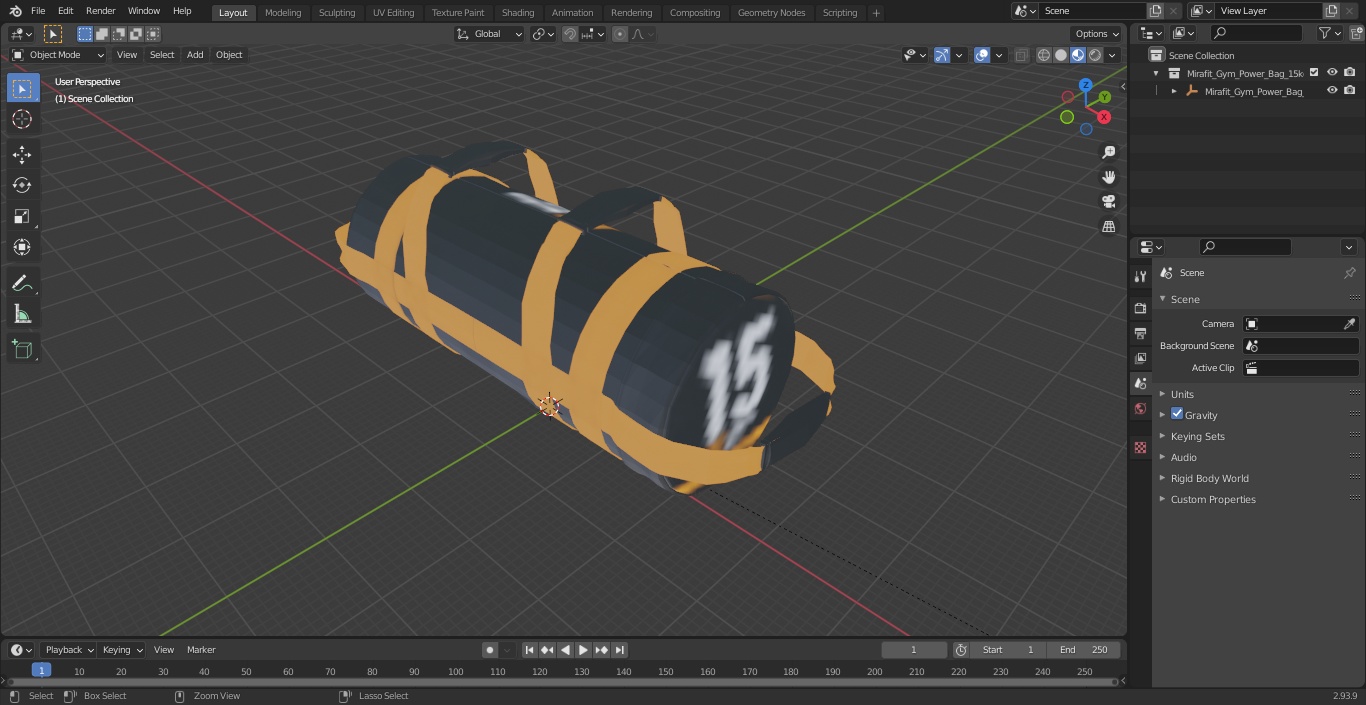This screenshot has height=705, width=1366.
Task: Toggle proportional editing
Action: [x=620, y=34]
